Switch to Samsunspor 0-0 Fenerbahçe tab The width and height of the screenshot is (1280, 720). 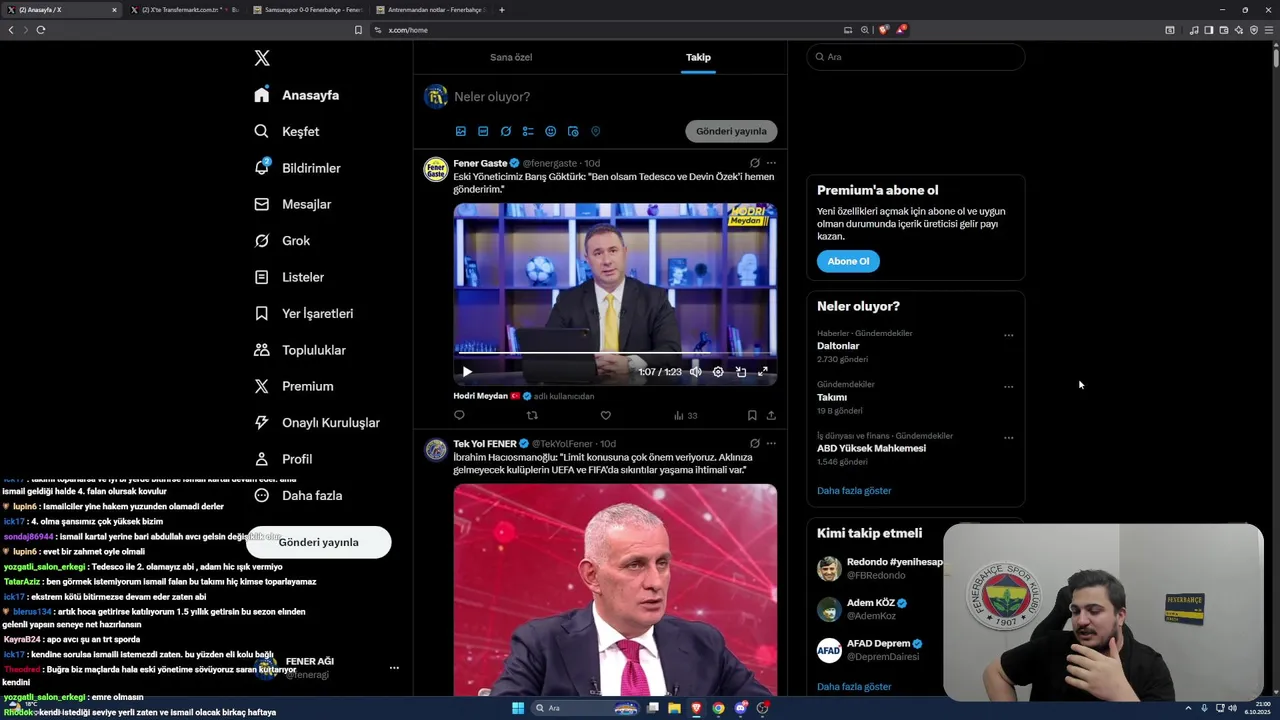coord(308,10)
